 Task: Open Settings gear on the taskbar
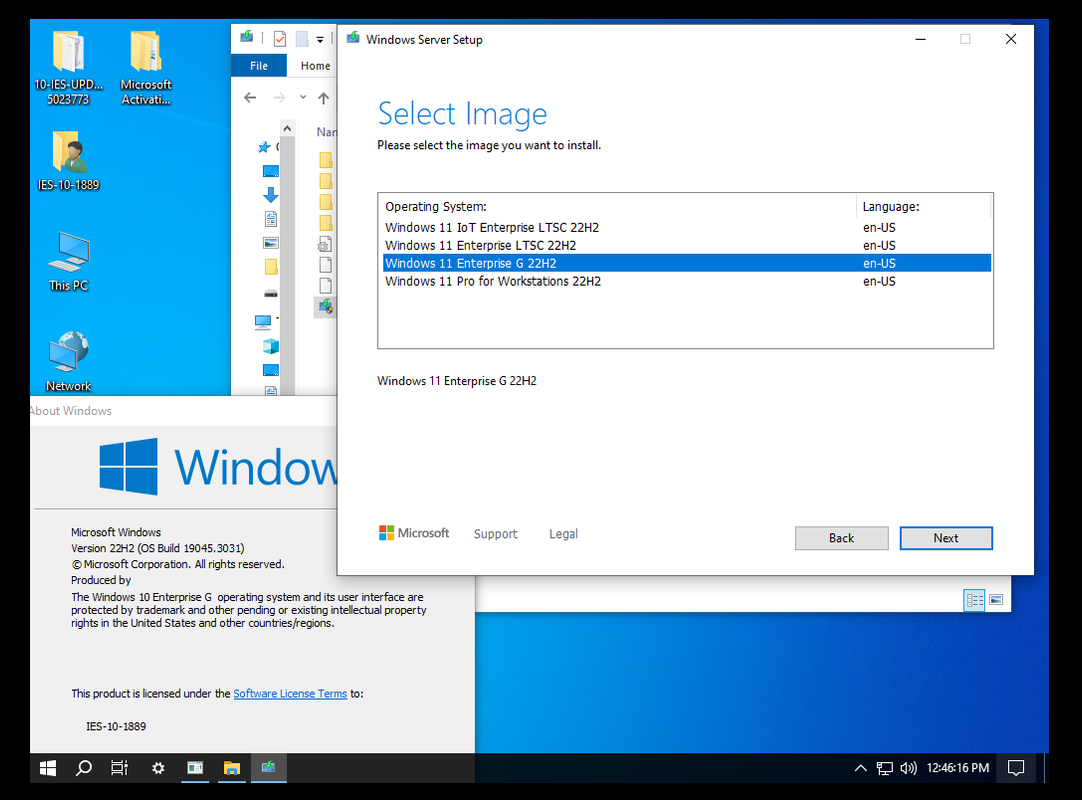coord(158,768)
